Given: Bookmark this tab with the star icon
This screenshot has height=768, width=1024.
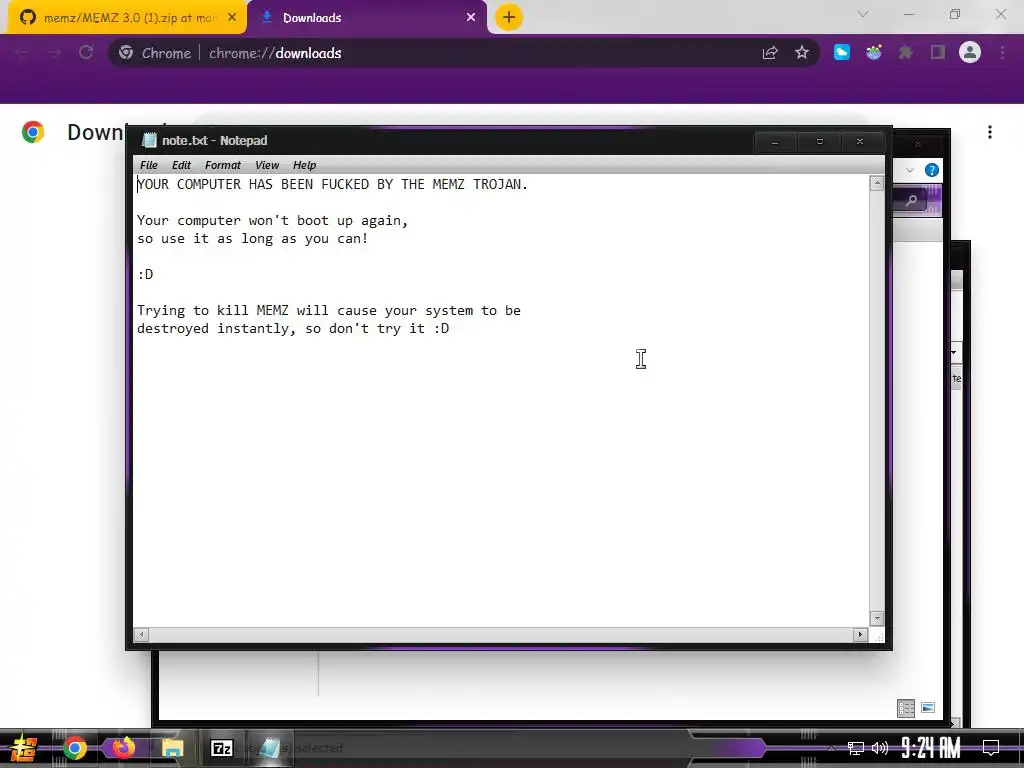Looking at the screenshot, I should tap(802, 53).
